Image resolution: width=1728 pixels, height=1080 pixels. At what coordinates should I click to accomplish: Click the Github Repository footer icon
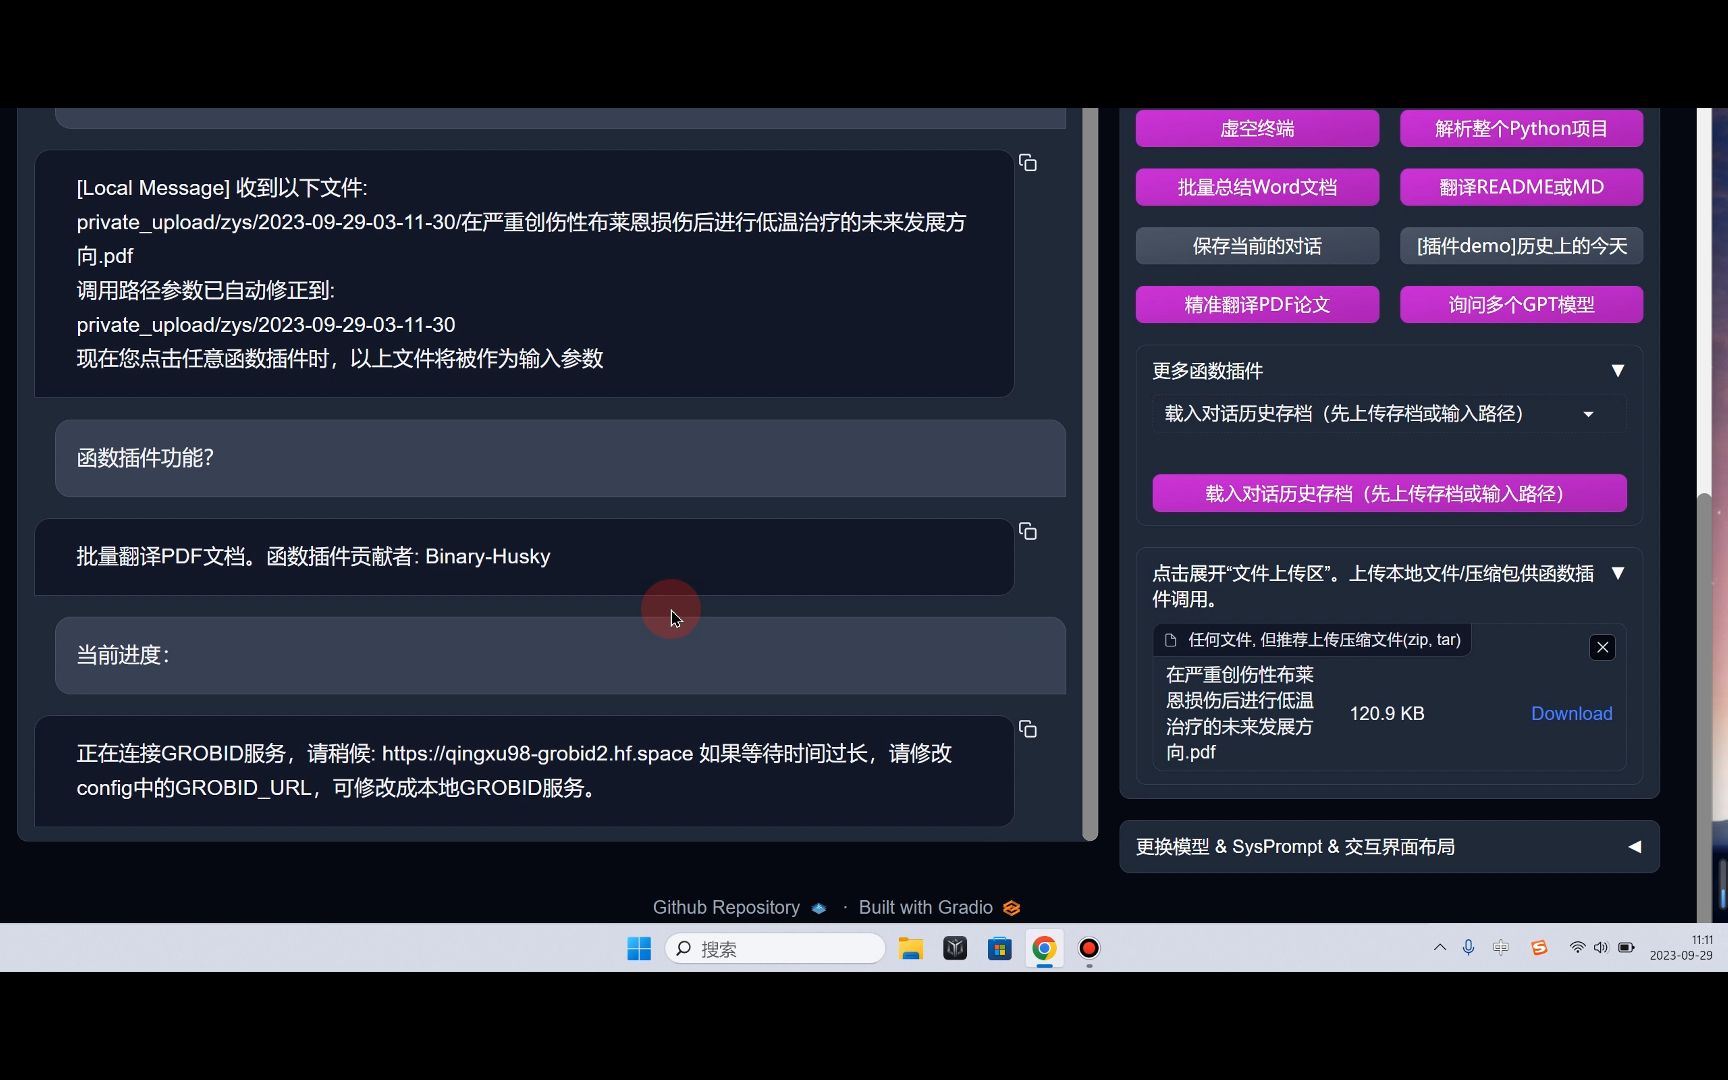point(819,908)
